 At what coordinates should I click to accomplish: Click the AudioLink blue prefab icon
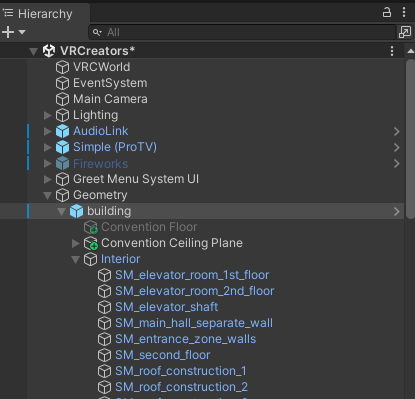click(x=62, y=131)
